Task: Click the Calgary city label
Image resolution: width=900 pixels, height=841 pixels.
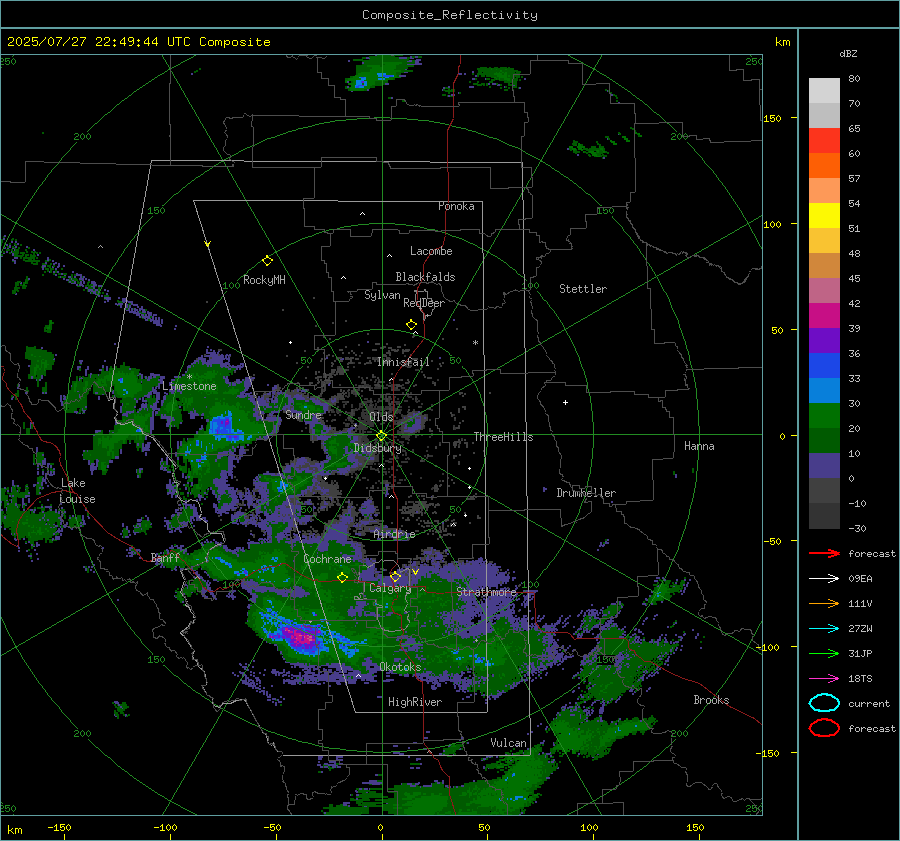Action: point(390,588)
